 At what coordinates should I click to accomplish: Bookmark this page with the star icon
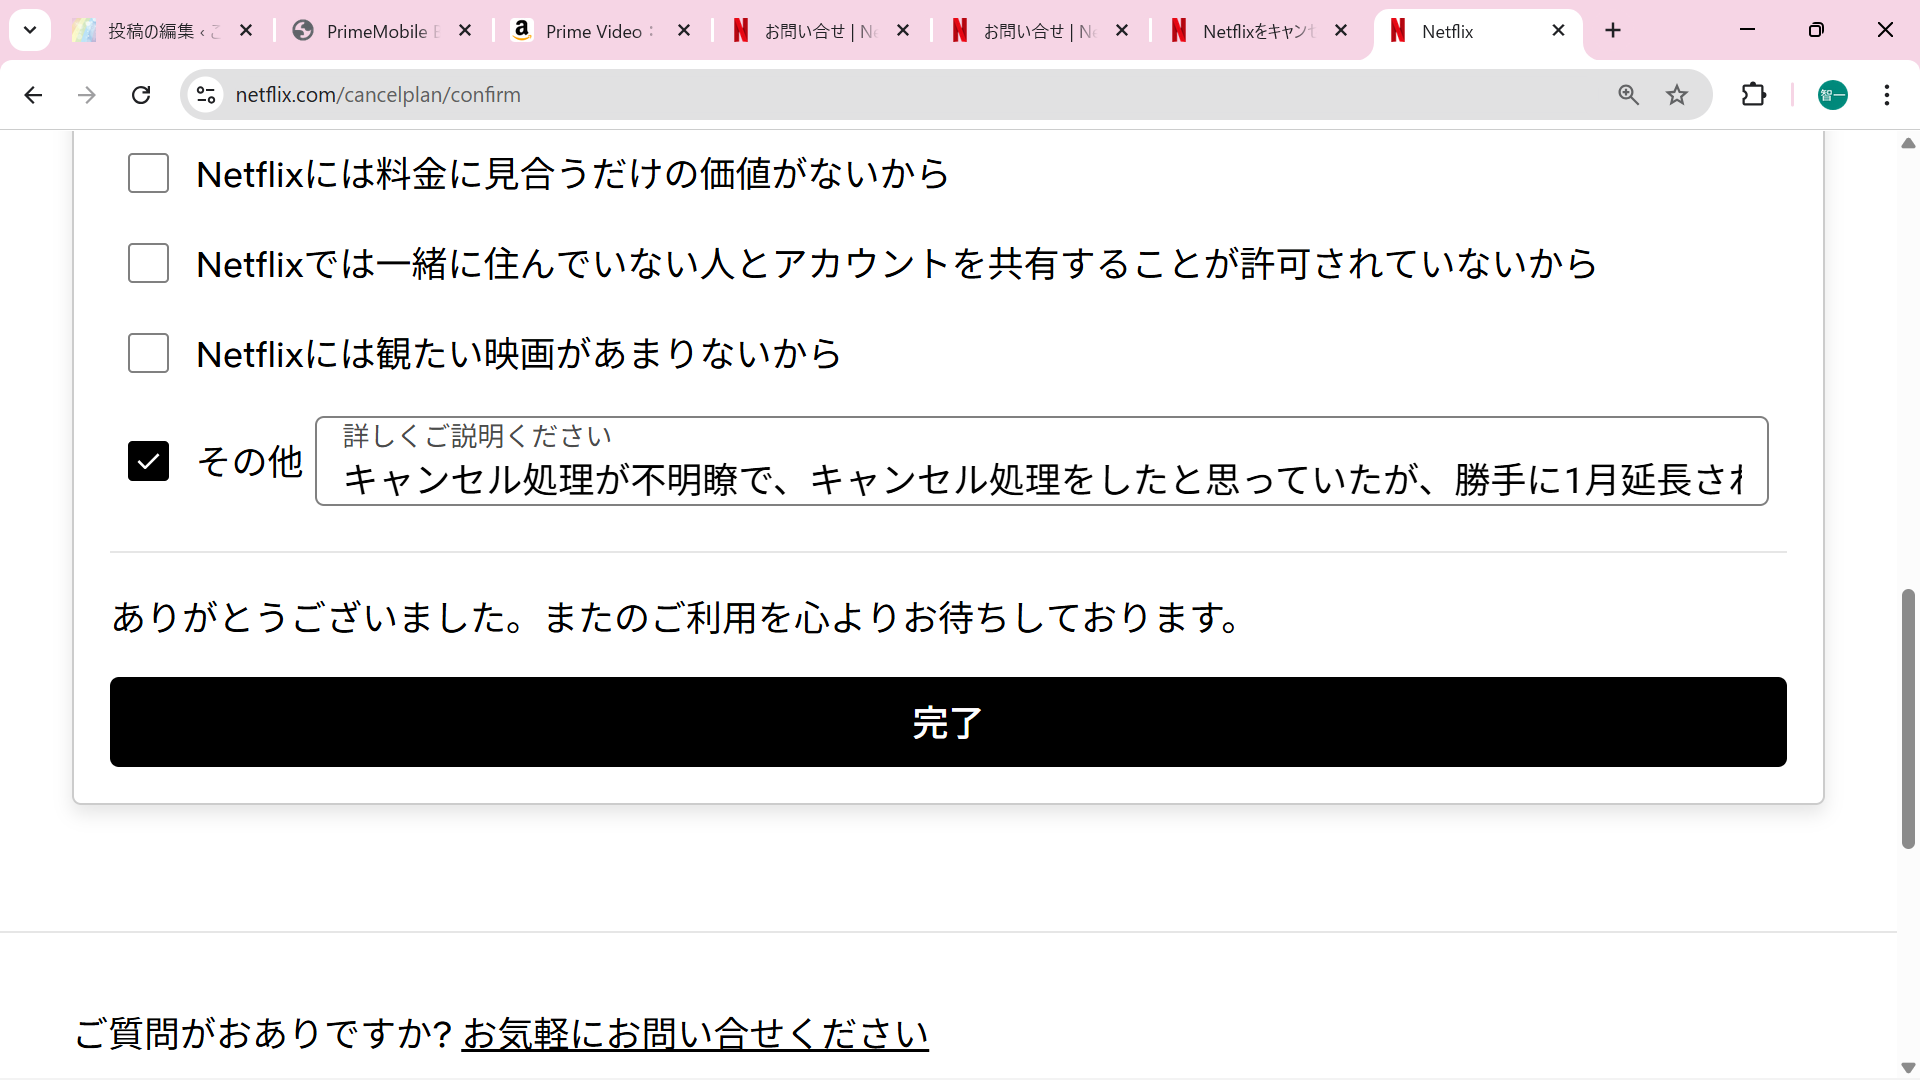[1677, 95]
